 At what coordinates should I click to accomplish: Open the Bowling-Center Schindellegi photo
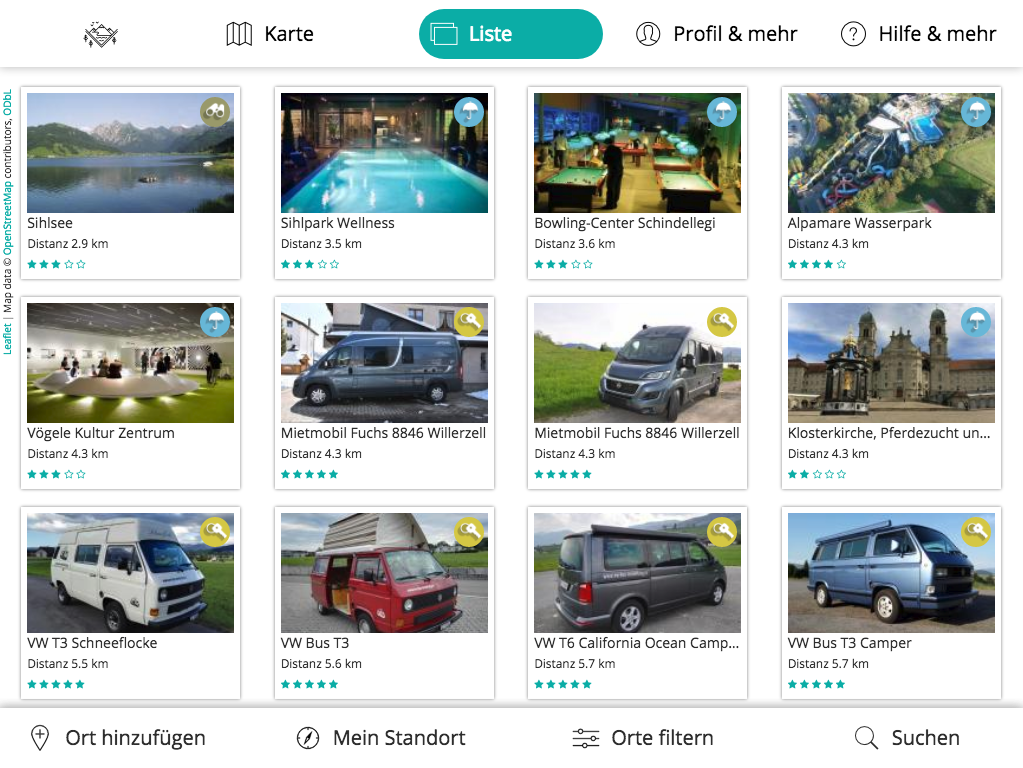coord(637,153)
